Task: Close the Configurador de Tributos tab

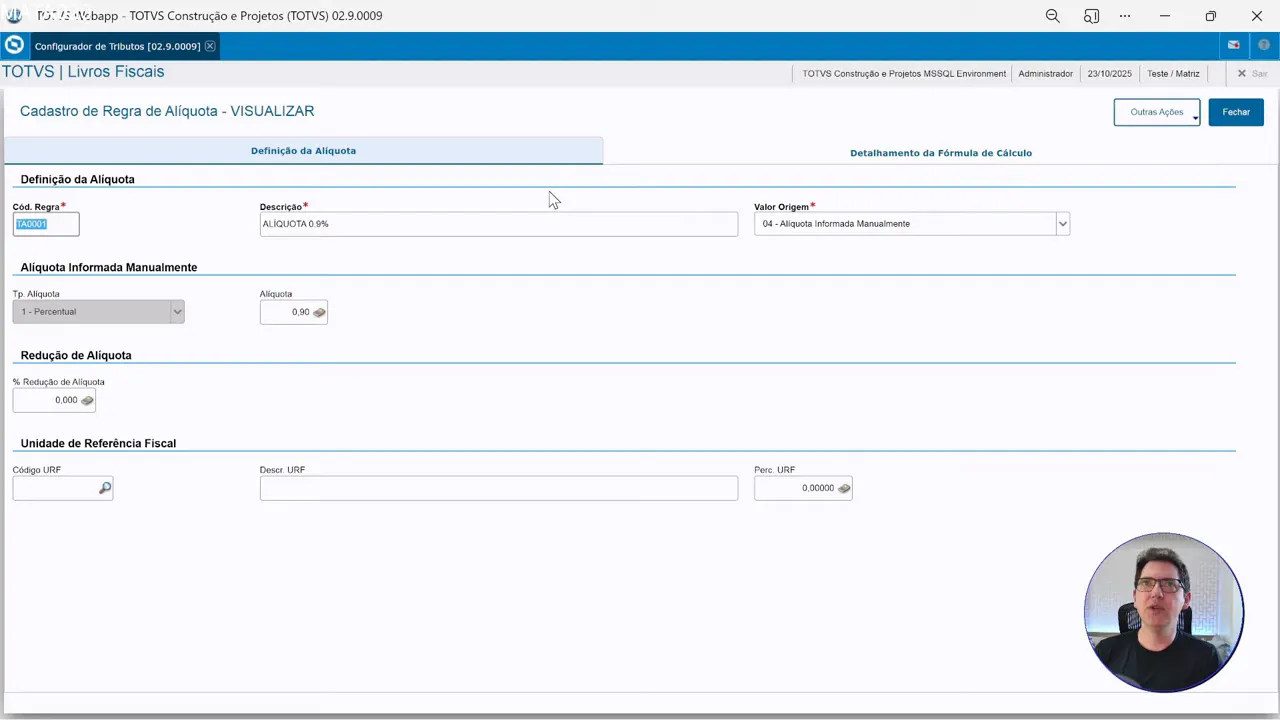Action: coord(210,46)
